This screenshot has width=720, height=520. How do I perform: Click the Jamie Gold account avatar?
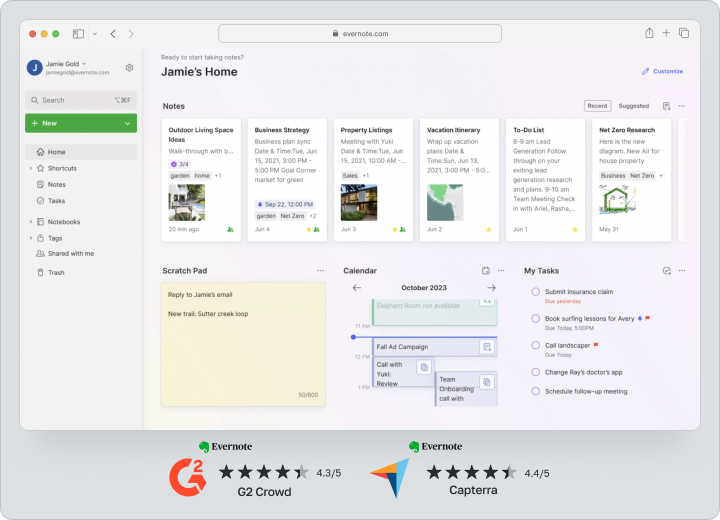[34, 68]
